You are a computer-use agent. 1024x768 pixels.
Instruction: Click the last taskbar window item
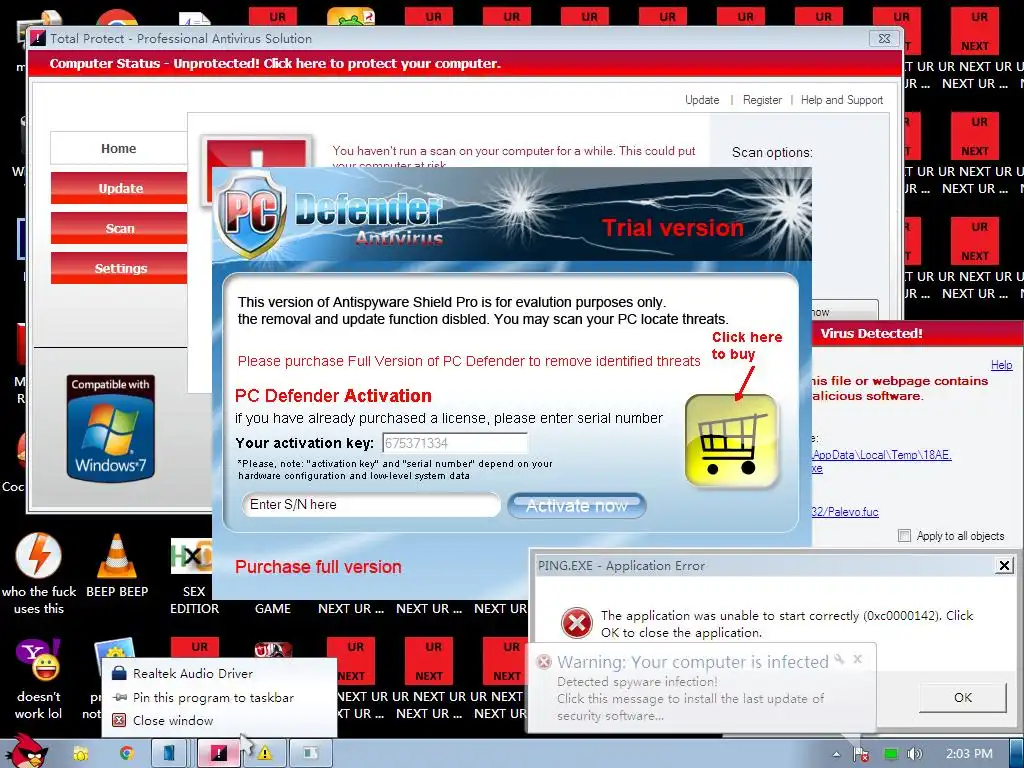click(x=310, y=753)
